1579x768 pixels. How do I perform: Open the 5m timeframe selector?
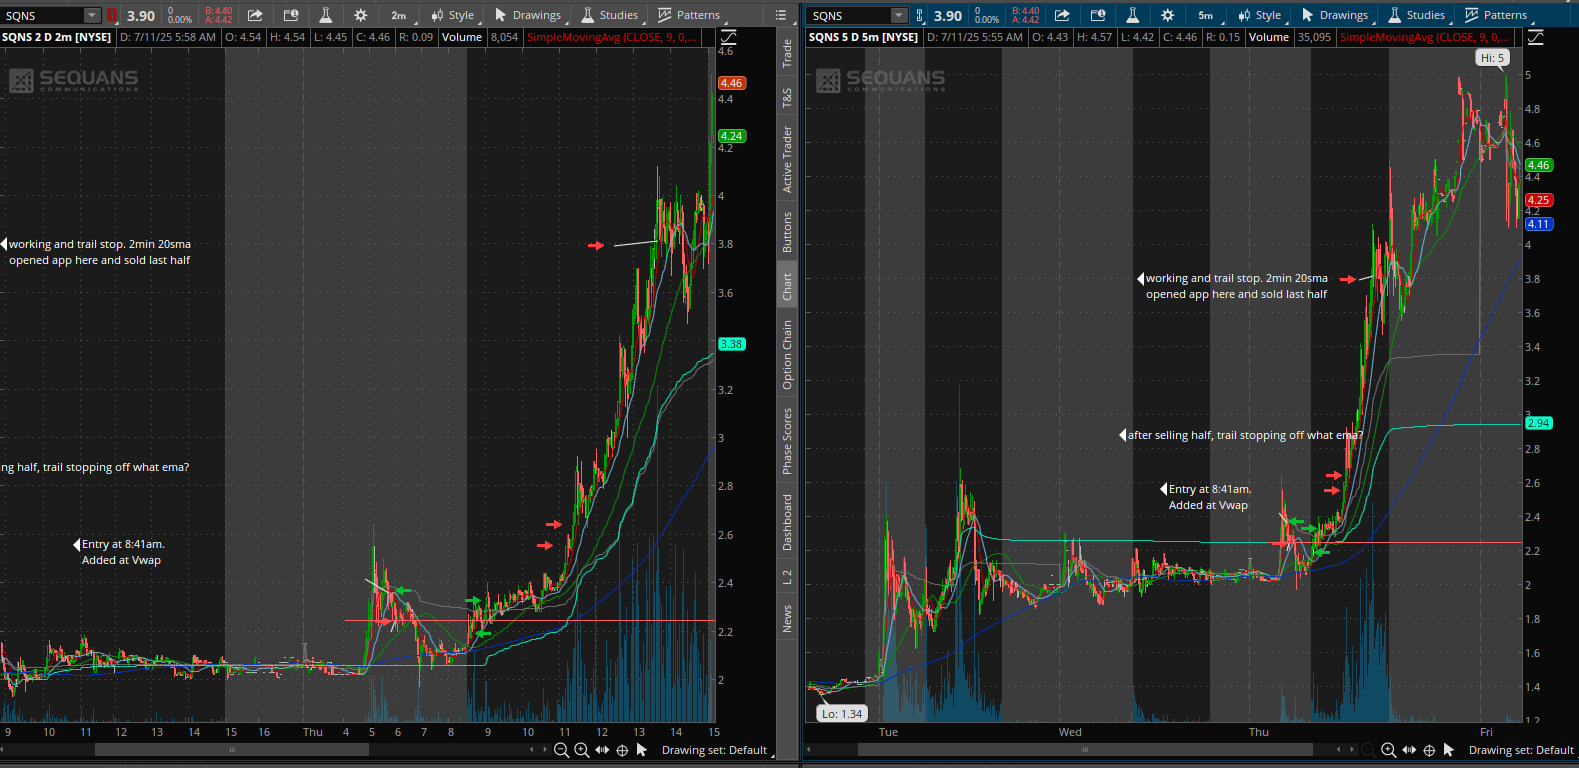(1206, 15)
